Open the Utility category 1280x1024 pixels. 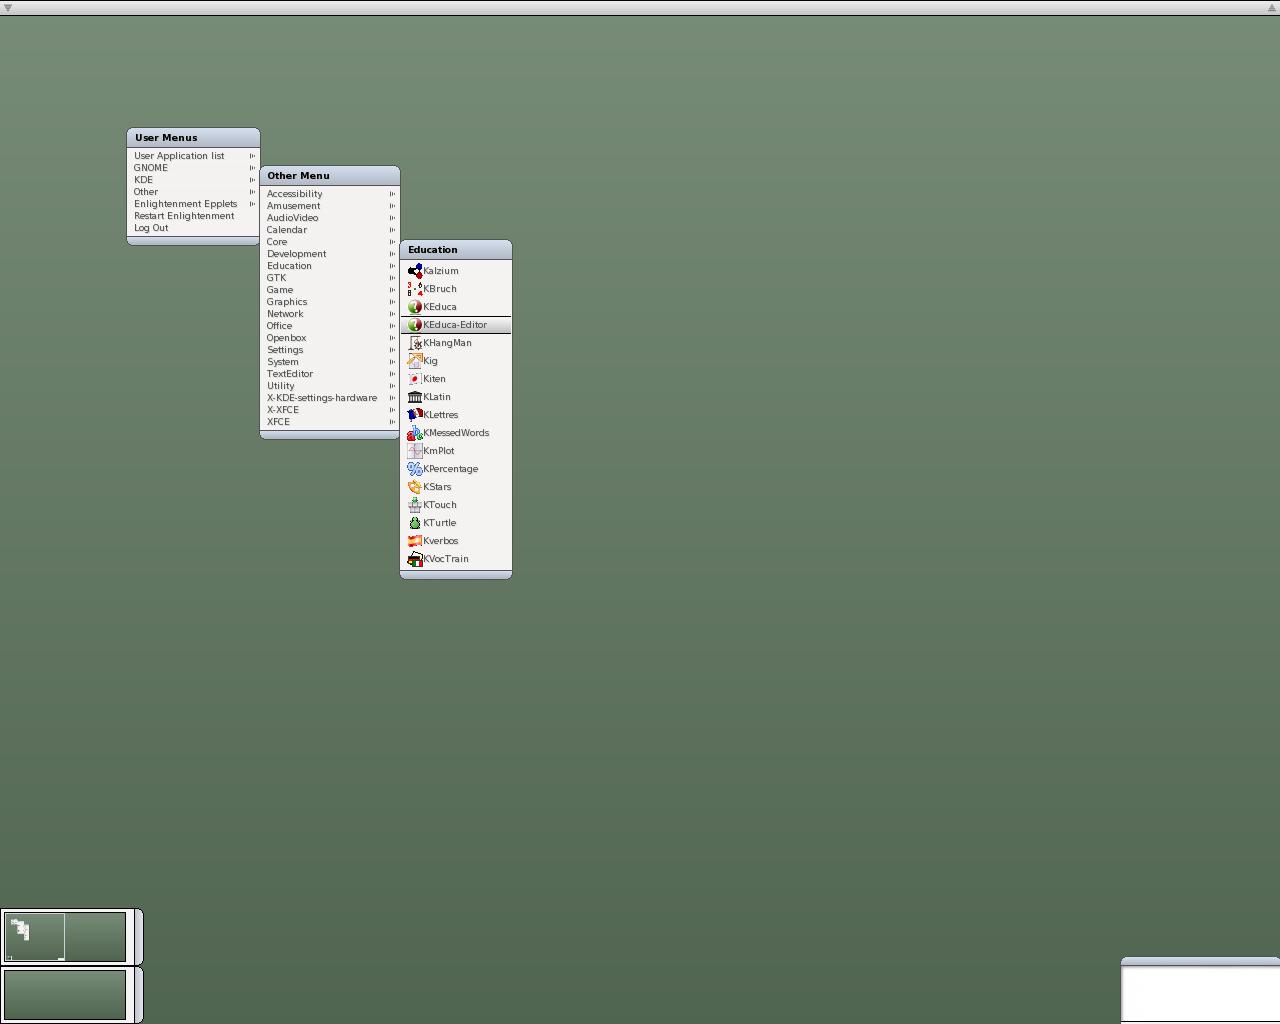point(329,386)
